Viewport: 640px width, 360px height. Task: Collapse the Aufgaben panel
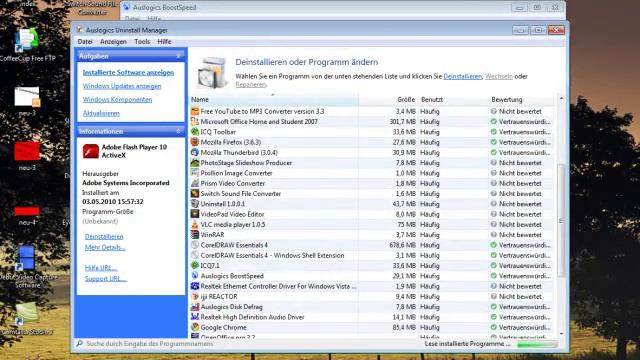178,56
